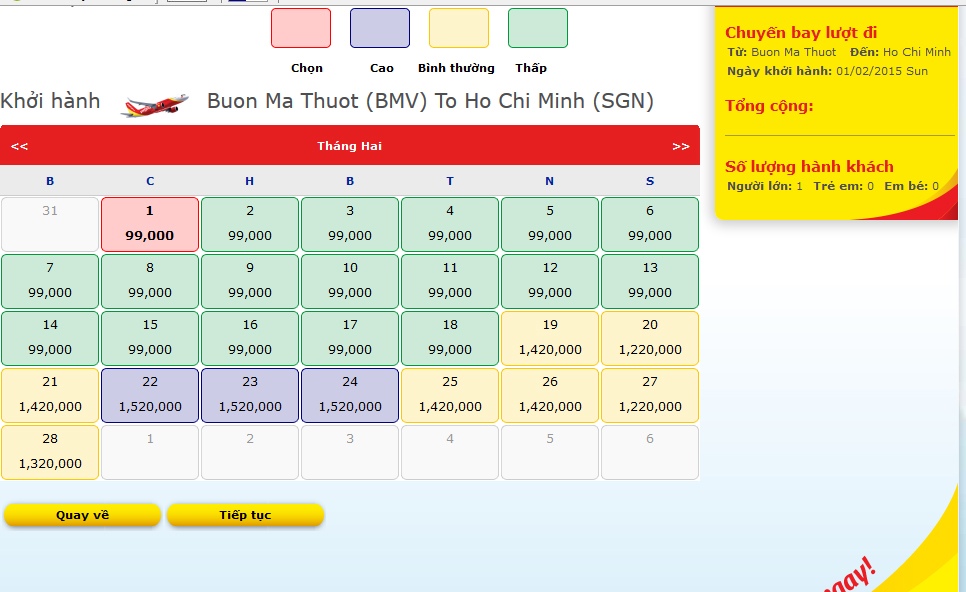The width and height of the screenshot is (966, 592).
Task: Select February 28 with fare 1,320,000
Action: [50, 452]
